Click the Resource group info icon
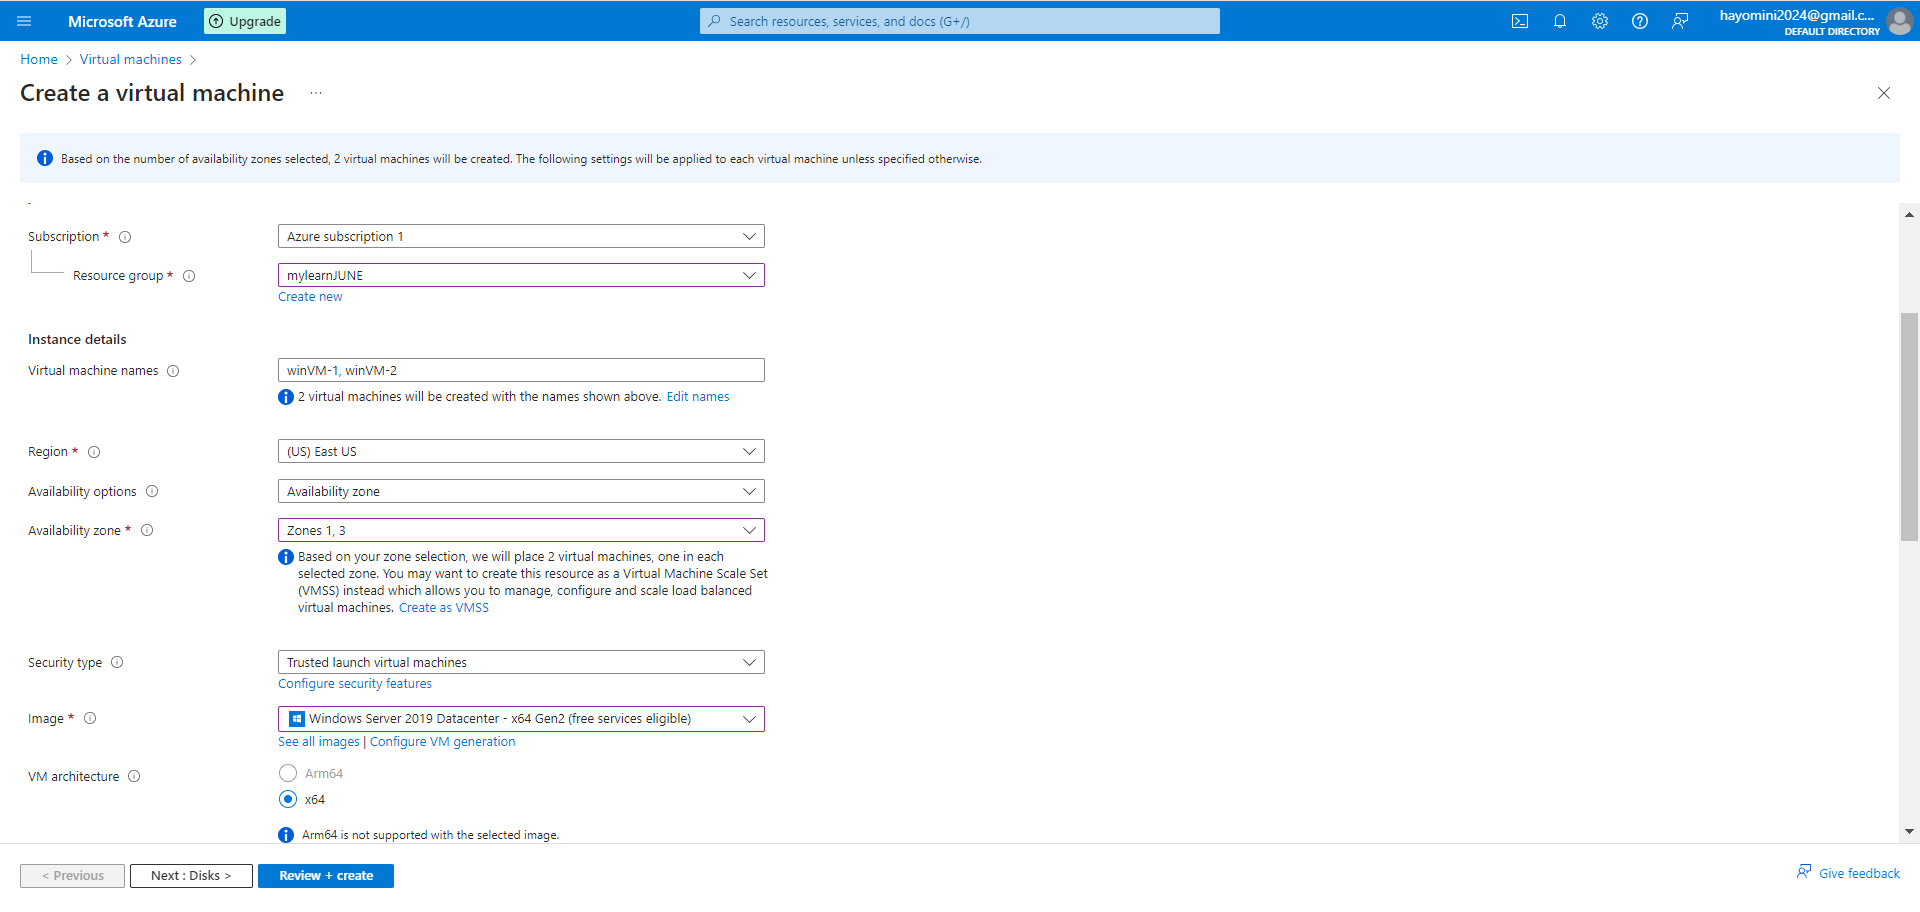 point(189,276)
